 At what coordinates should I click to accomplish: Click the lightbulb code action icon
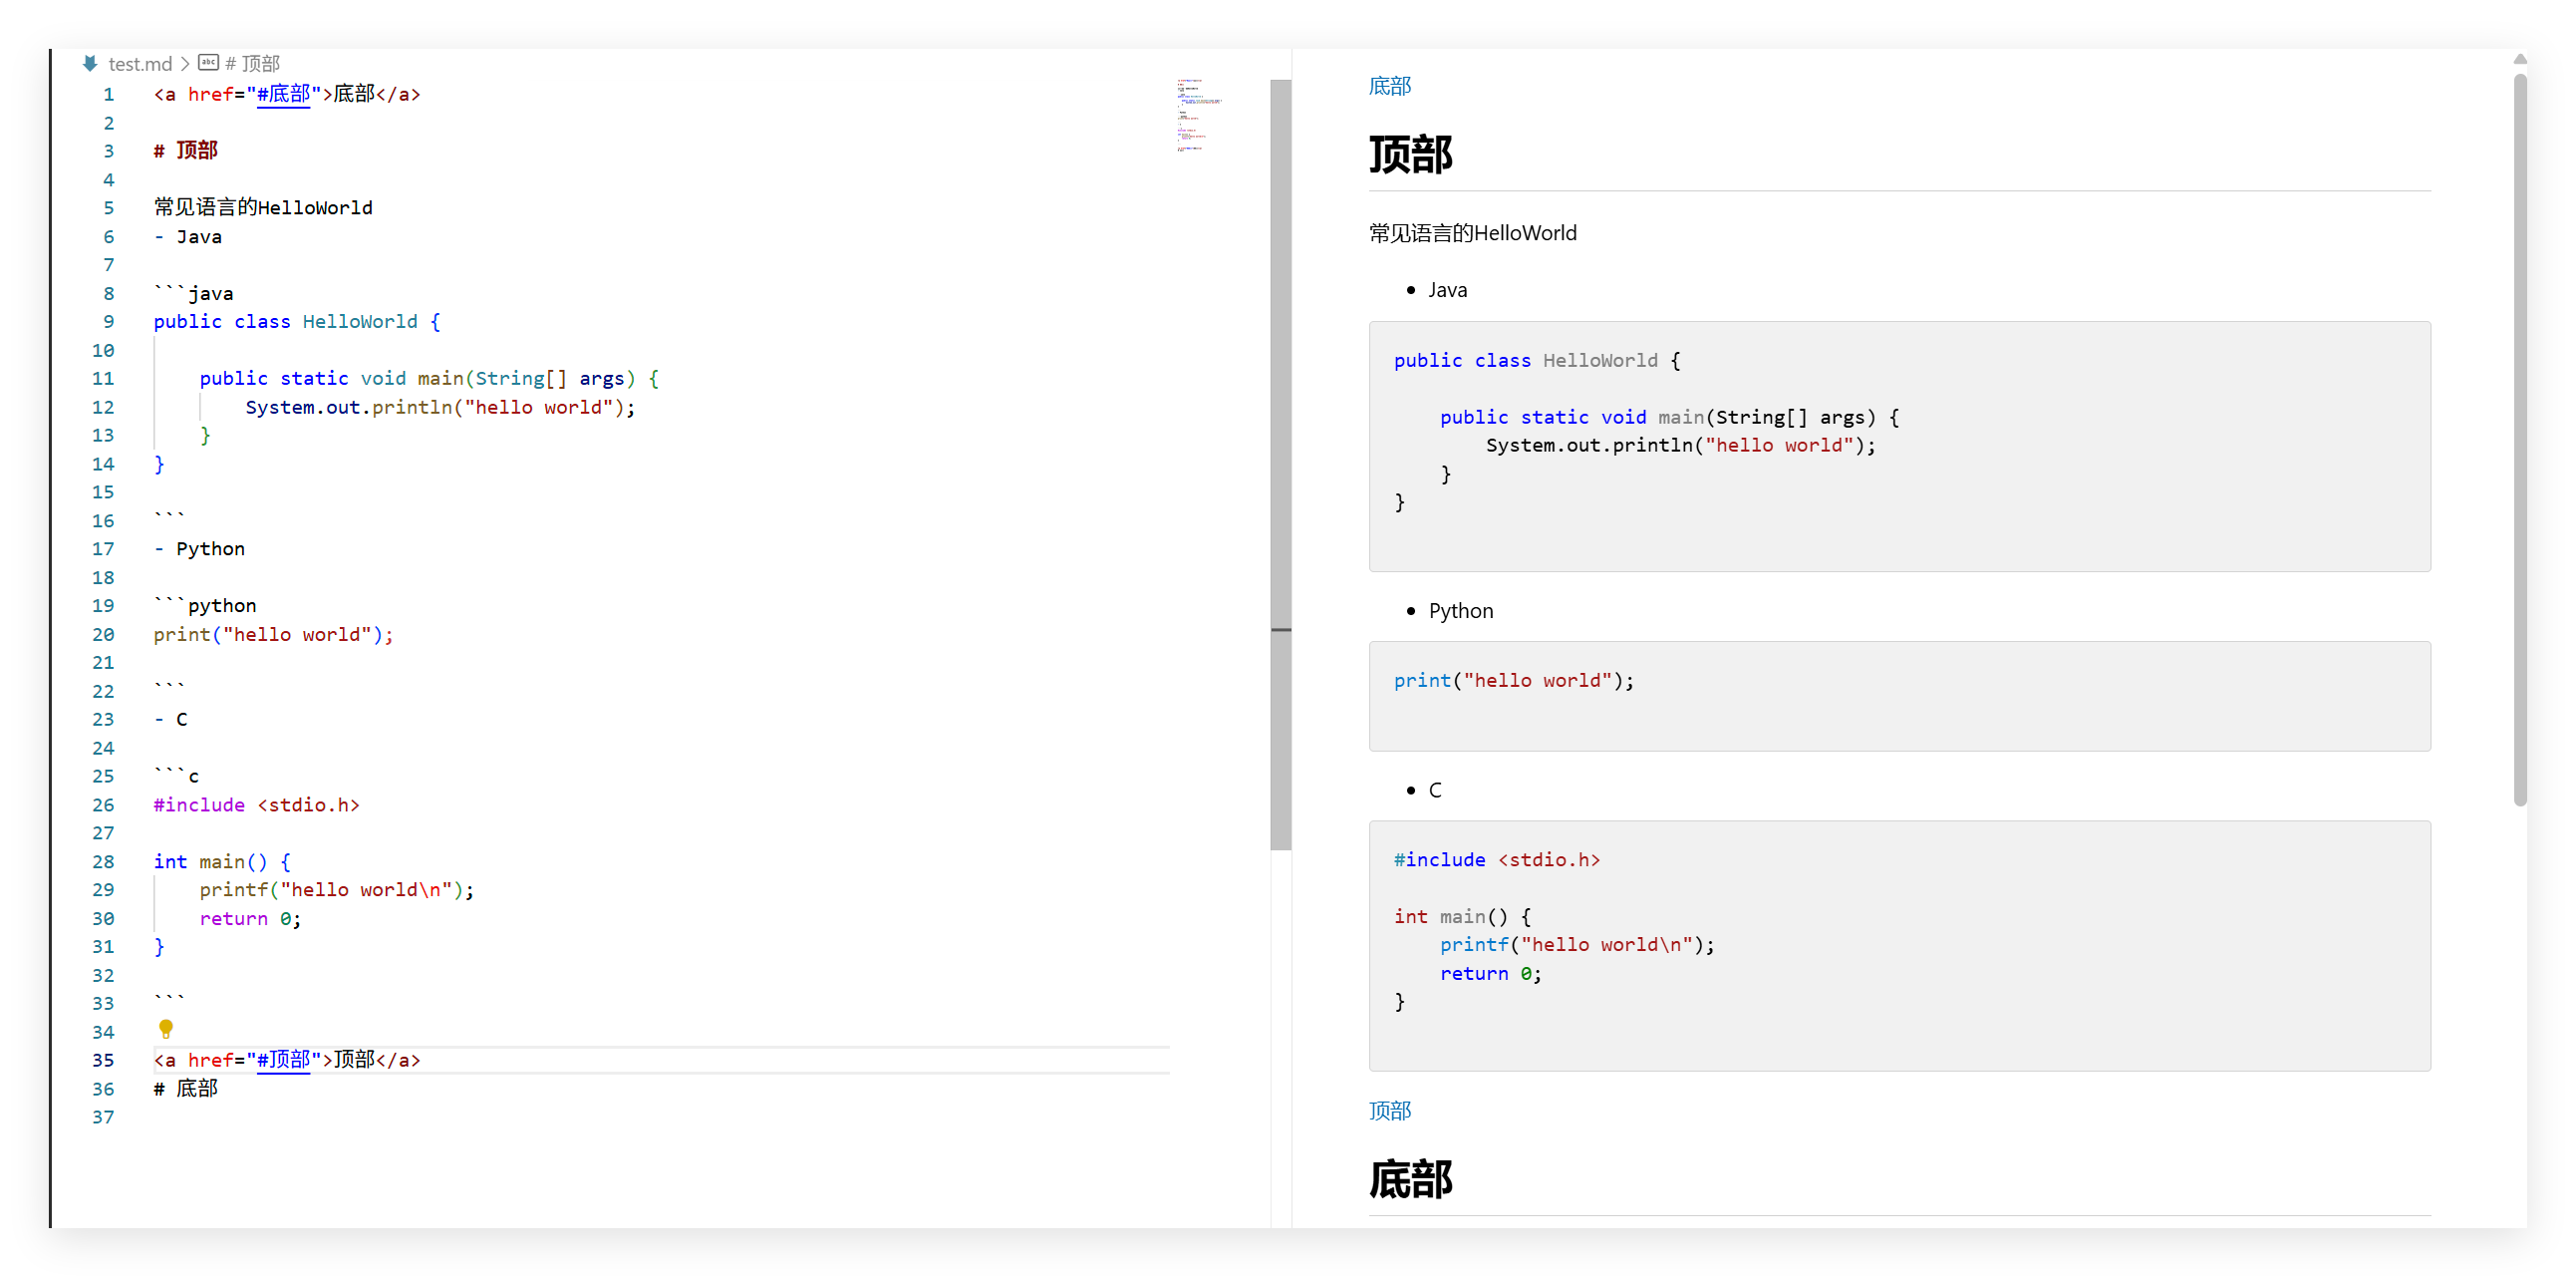coord(166,1028)
